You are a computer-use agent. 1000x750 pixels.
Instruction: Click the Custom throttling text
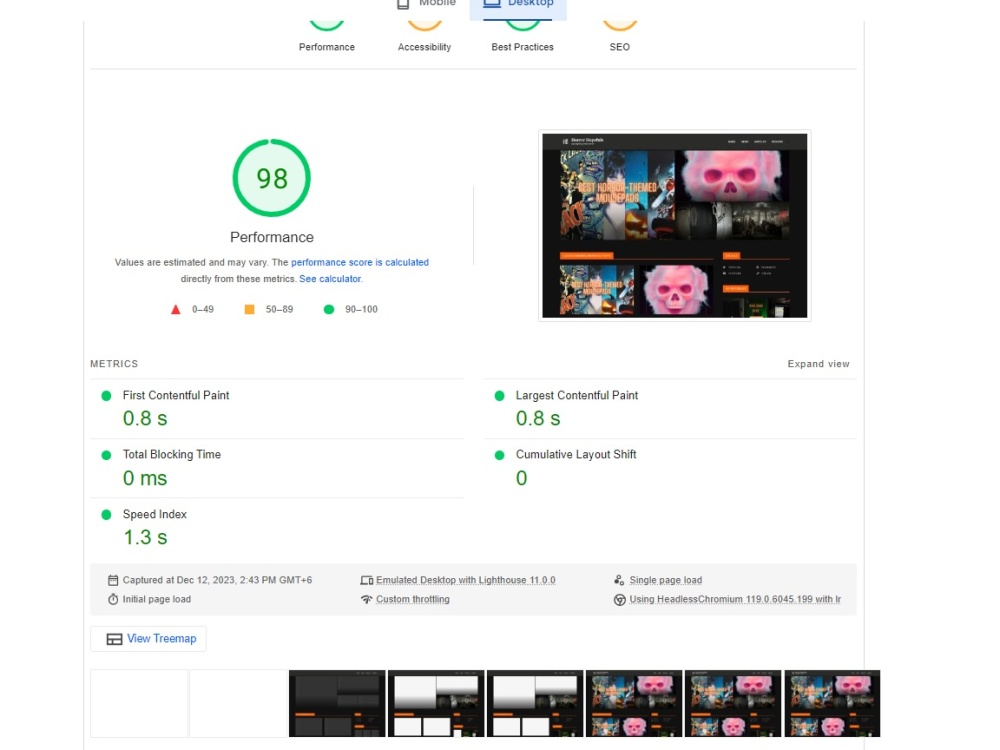click(x=413, y=599)
